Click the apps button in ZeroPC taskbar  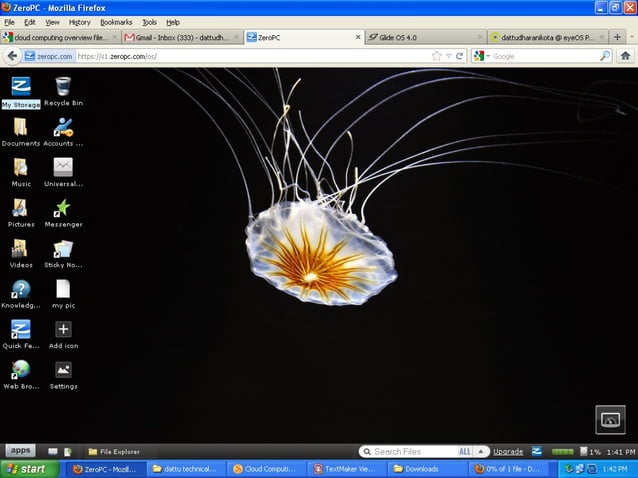(21, 451)
